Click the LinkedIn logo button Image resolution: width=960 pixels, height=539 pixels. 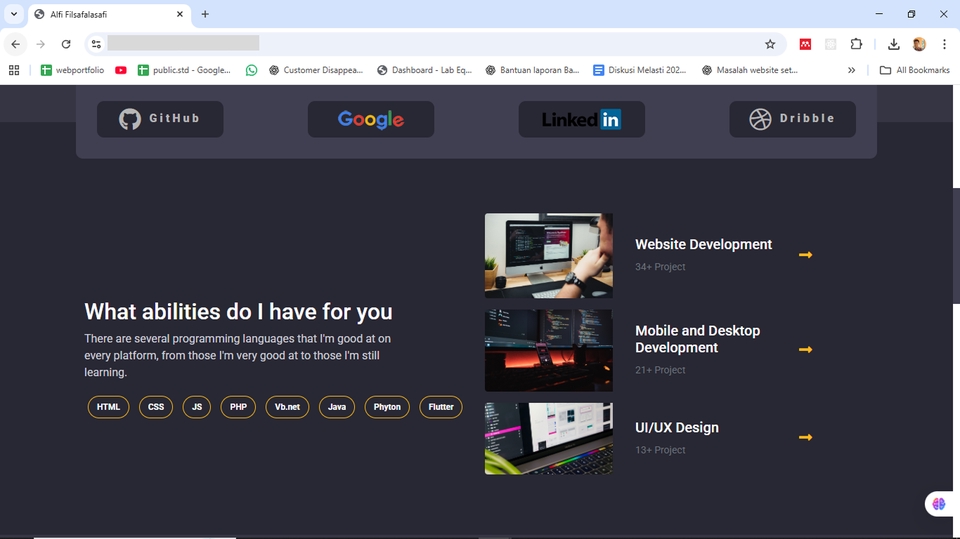(x=582, y=119)
